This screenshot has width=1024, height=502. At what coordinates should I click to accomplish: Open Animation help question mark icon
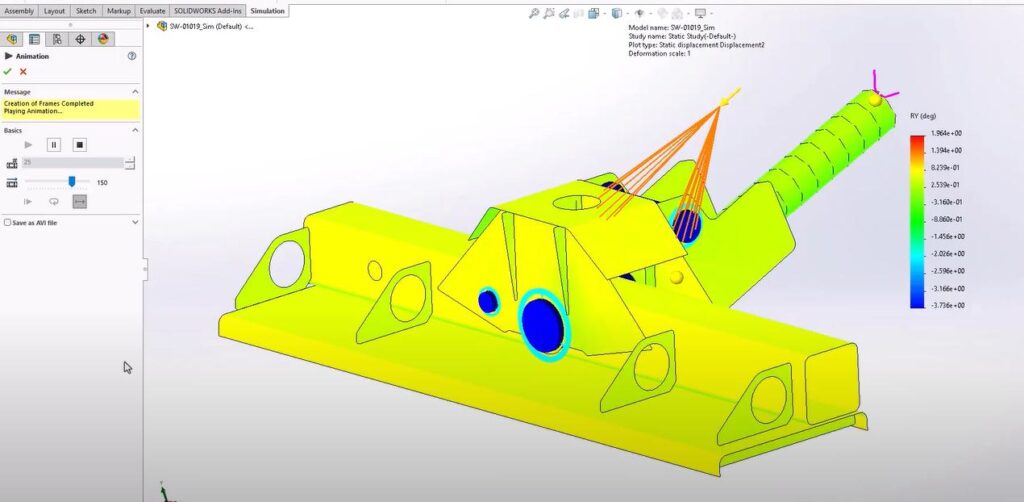tap(132, 57)
